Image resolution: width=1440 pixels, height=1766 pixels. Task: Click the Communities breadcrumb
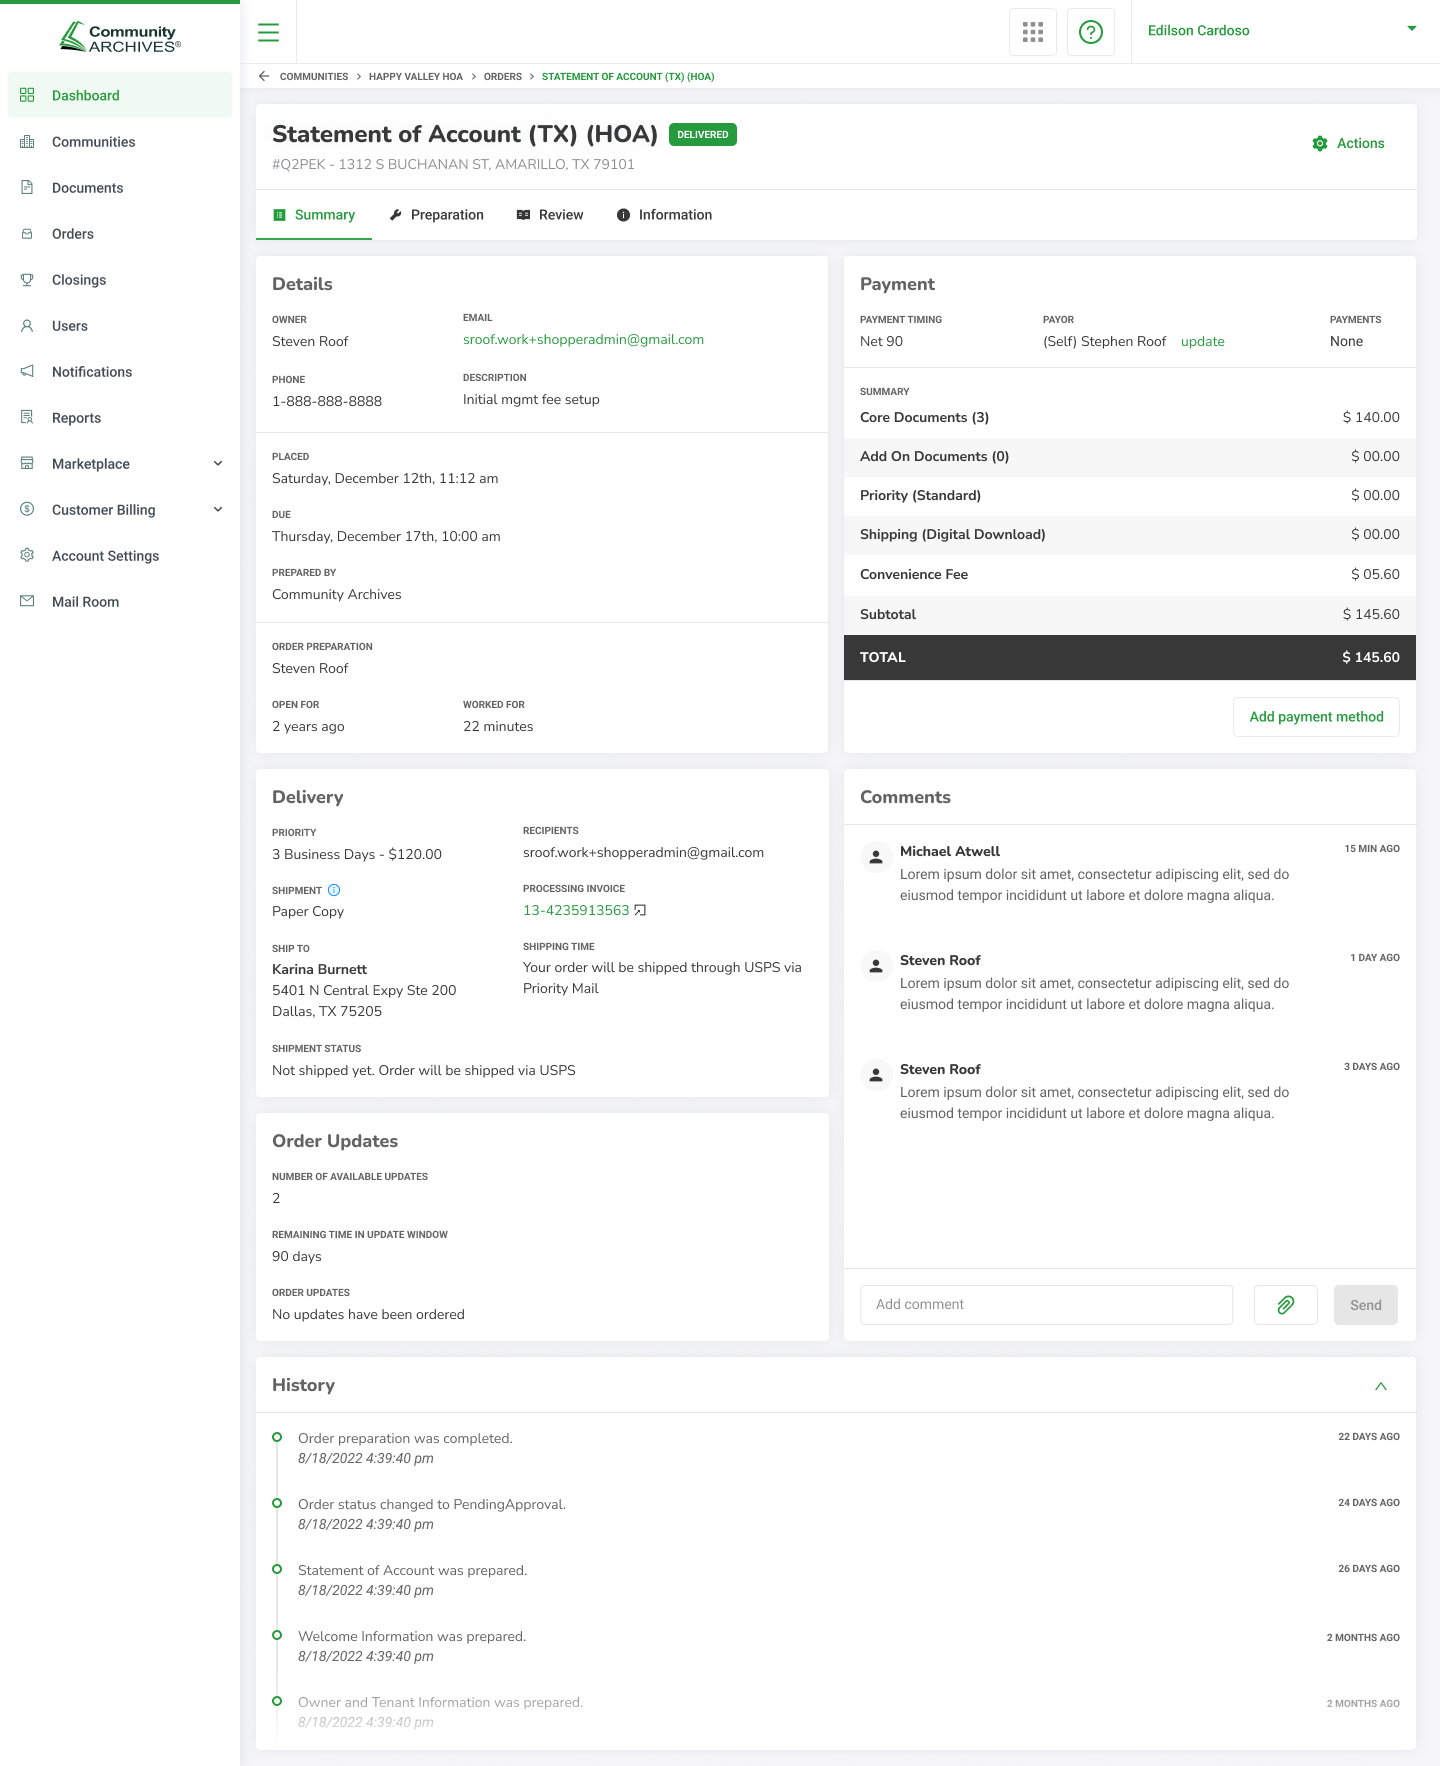(314, 77)
